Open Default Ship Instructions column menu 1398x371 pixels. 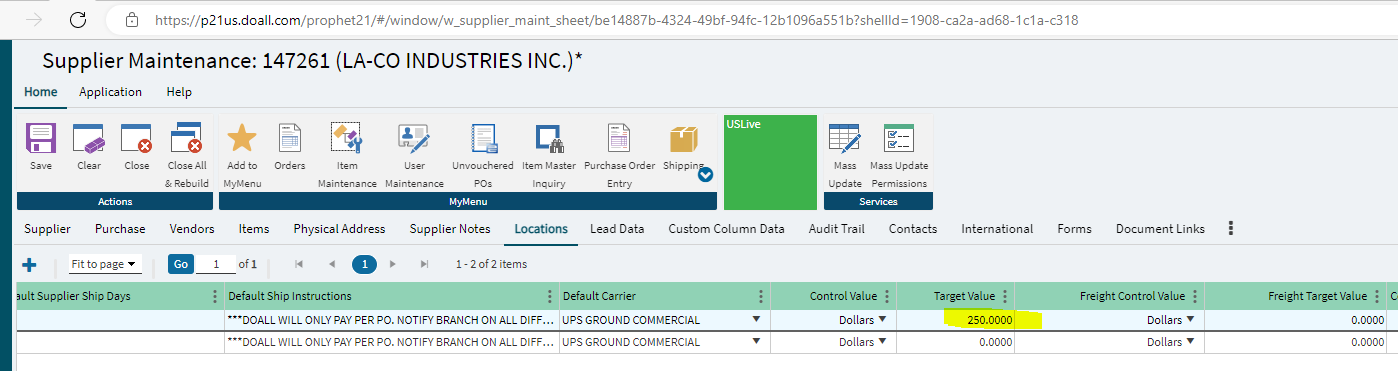(x=550, y=296)
